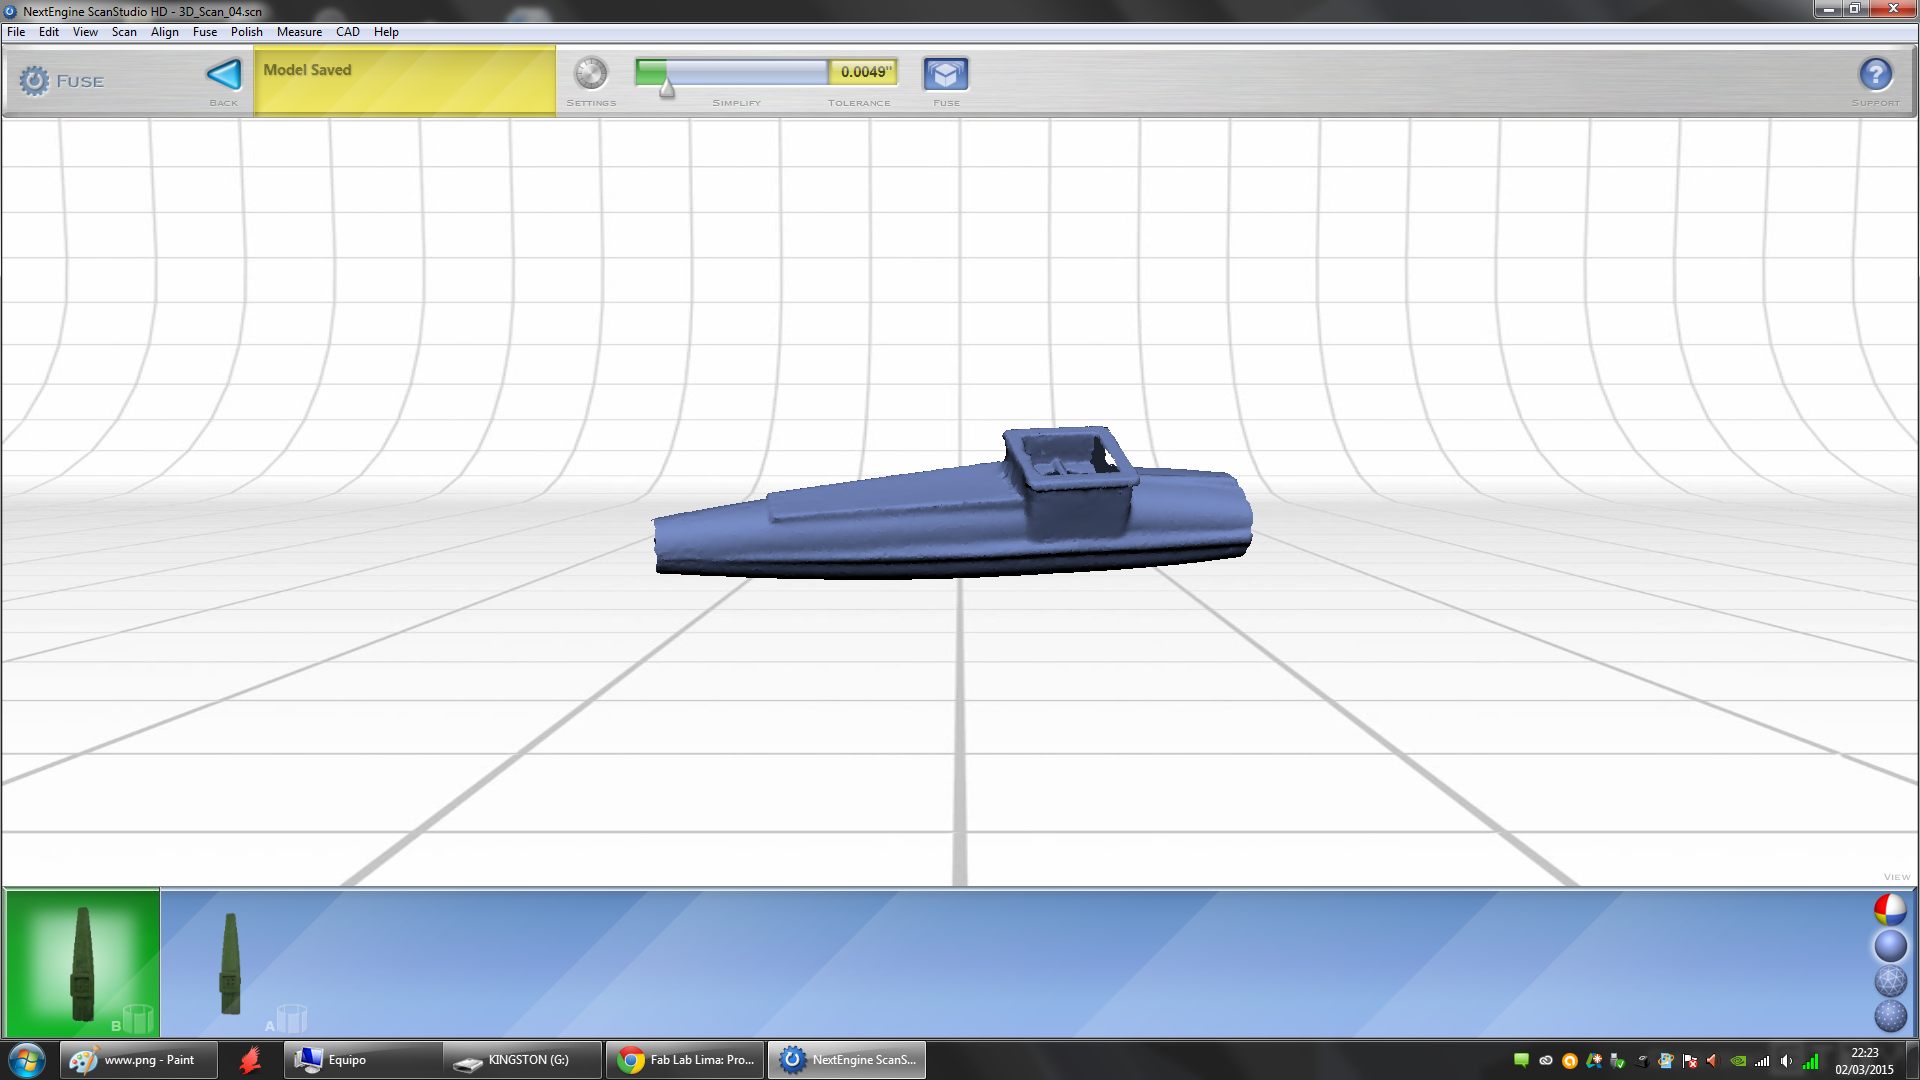
Task: Click the Back arrow icon
Action: click(x=224, y=75)
